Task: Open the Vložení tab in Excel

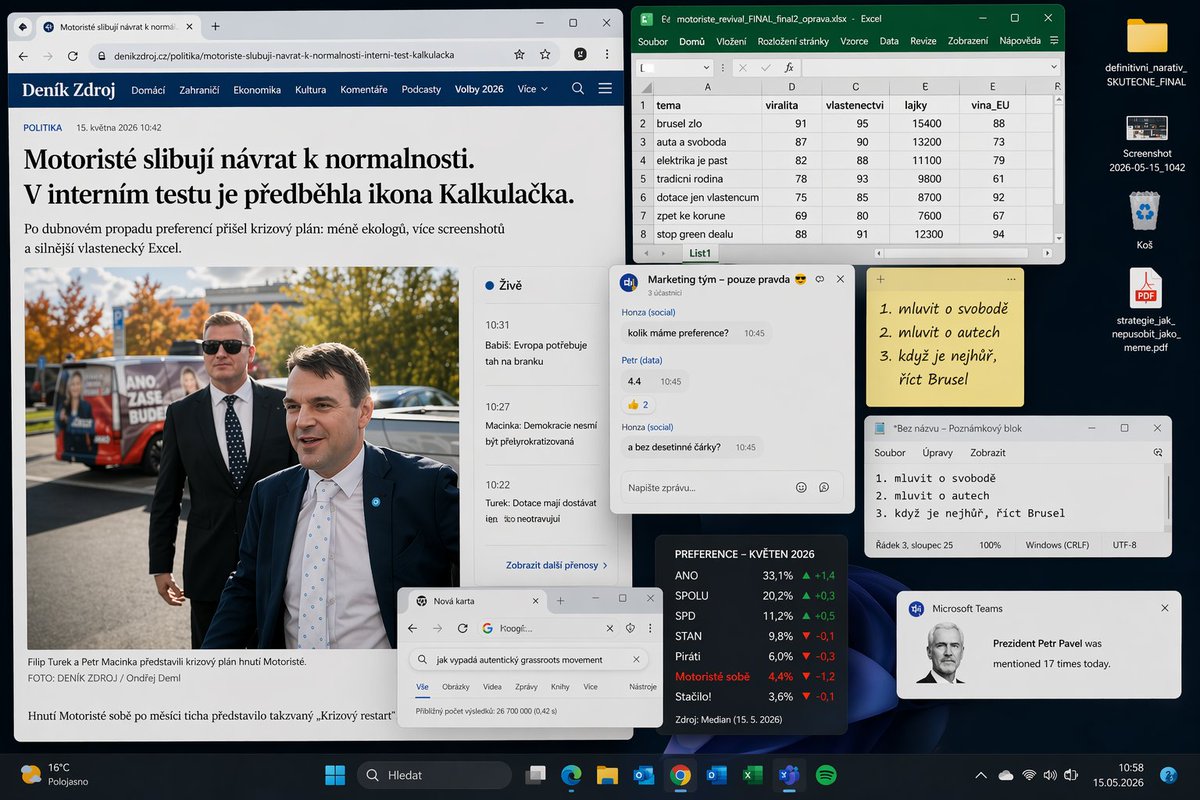Action: pos(732,41)
